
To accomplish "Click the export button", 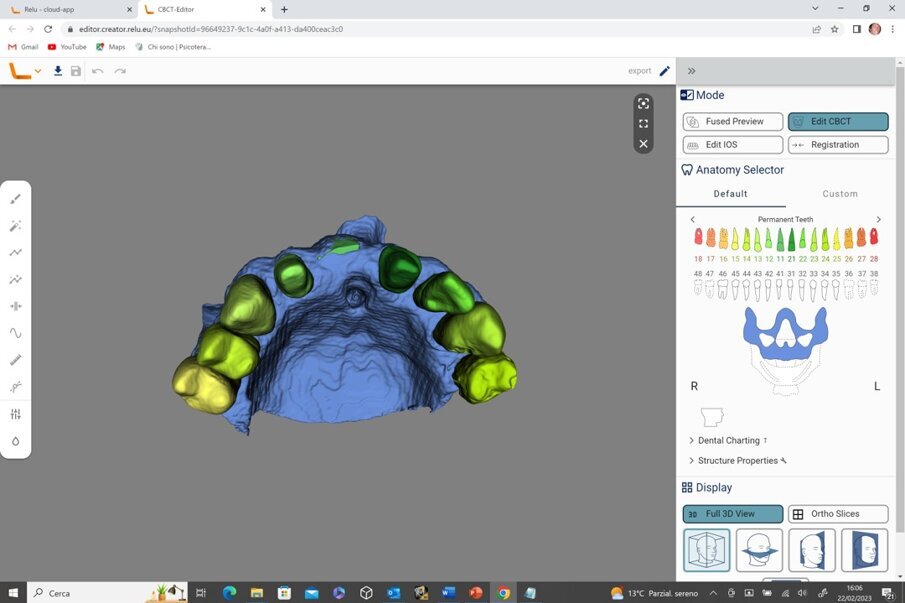I will click(640, 71).
